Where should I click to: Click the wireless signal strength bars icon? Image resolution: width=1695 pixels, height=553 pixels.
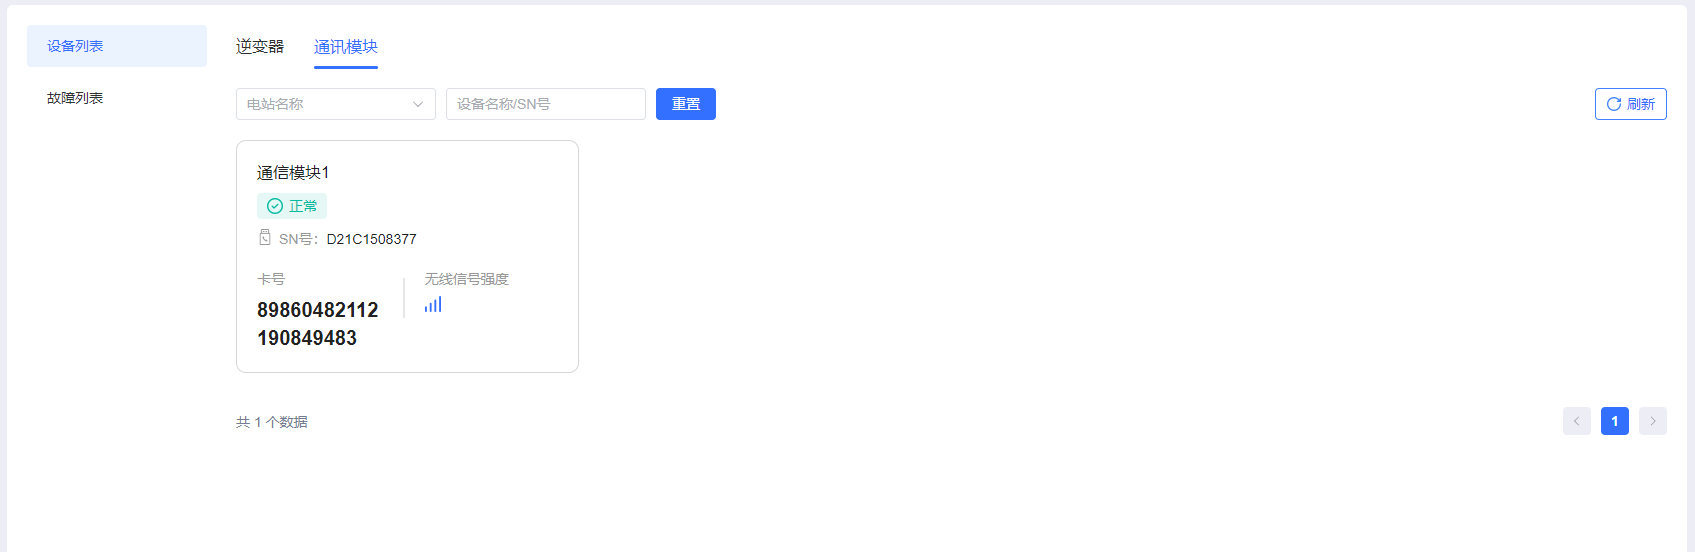coord(433,304)
